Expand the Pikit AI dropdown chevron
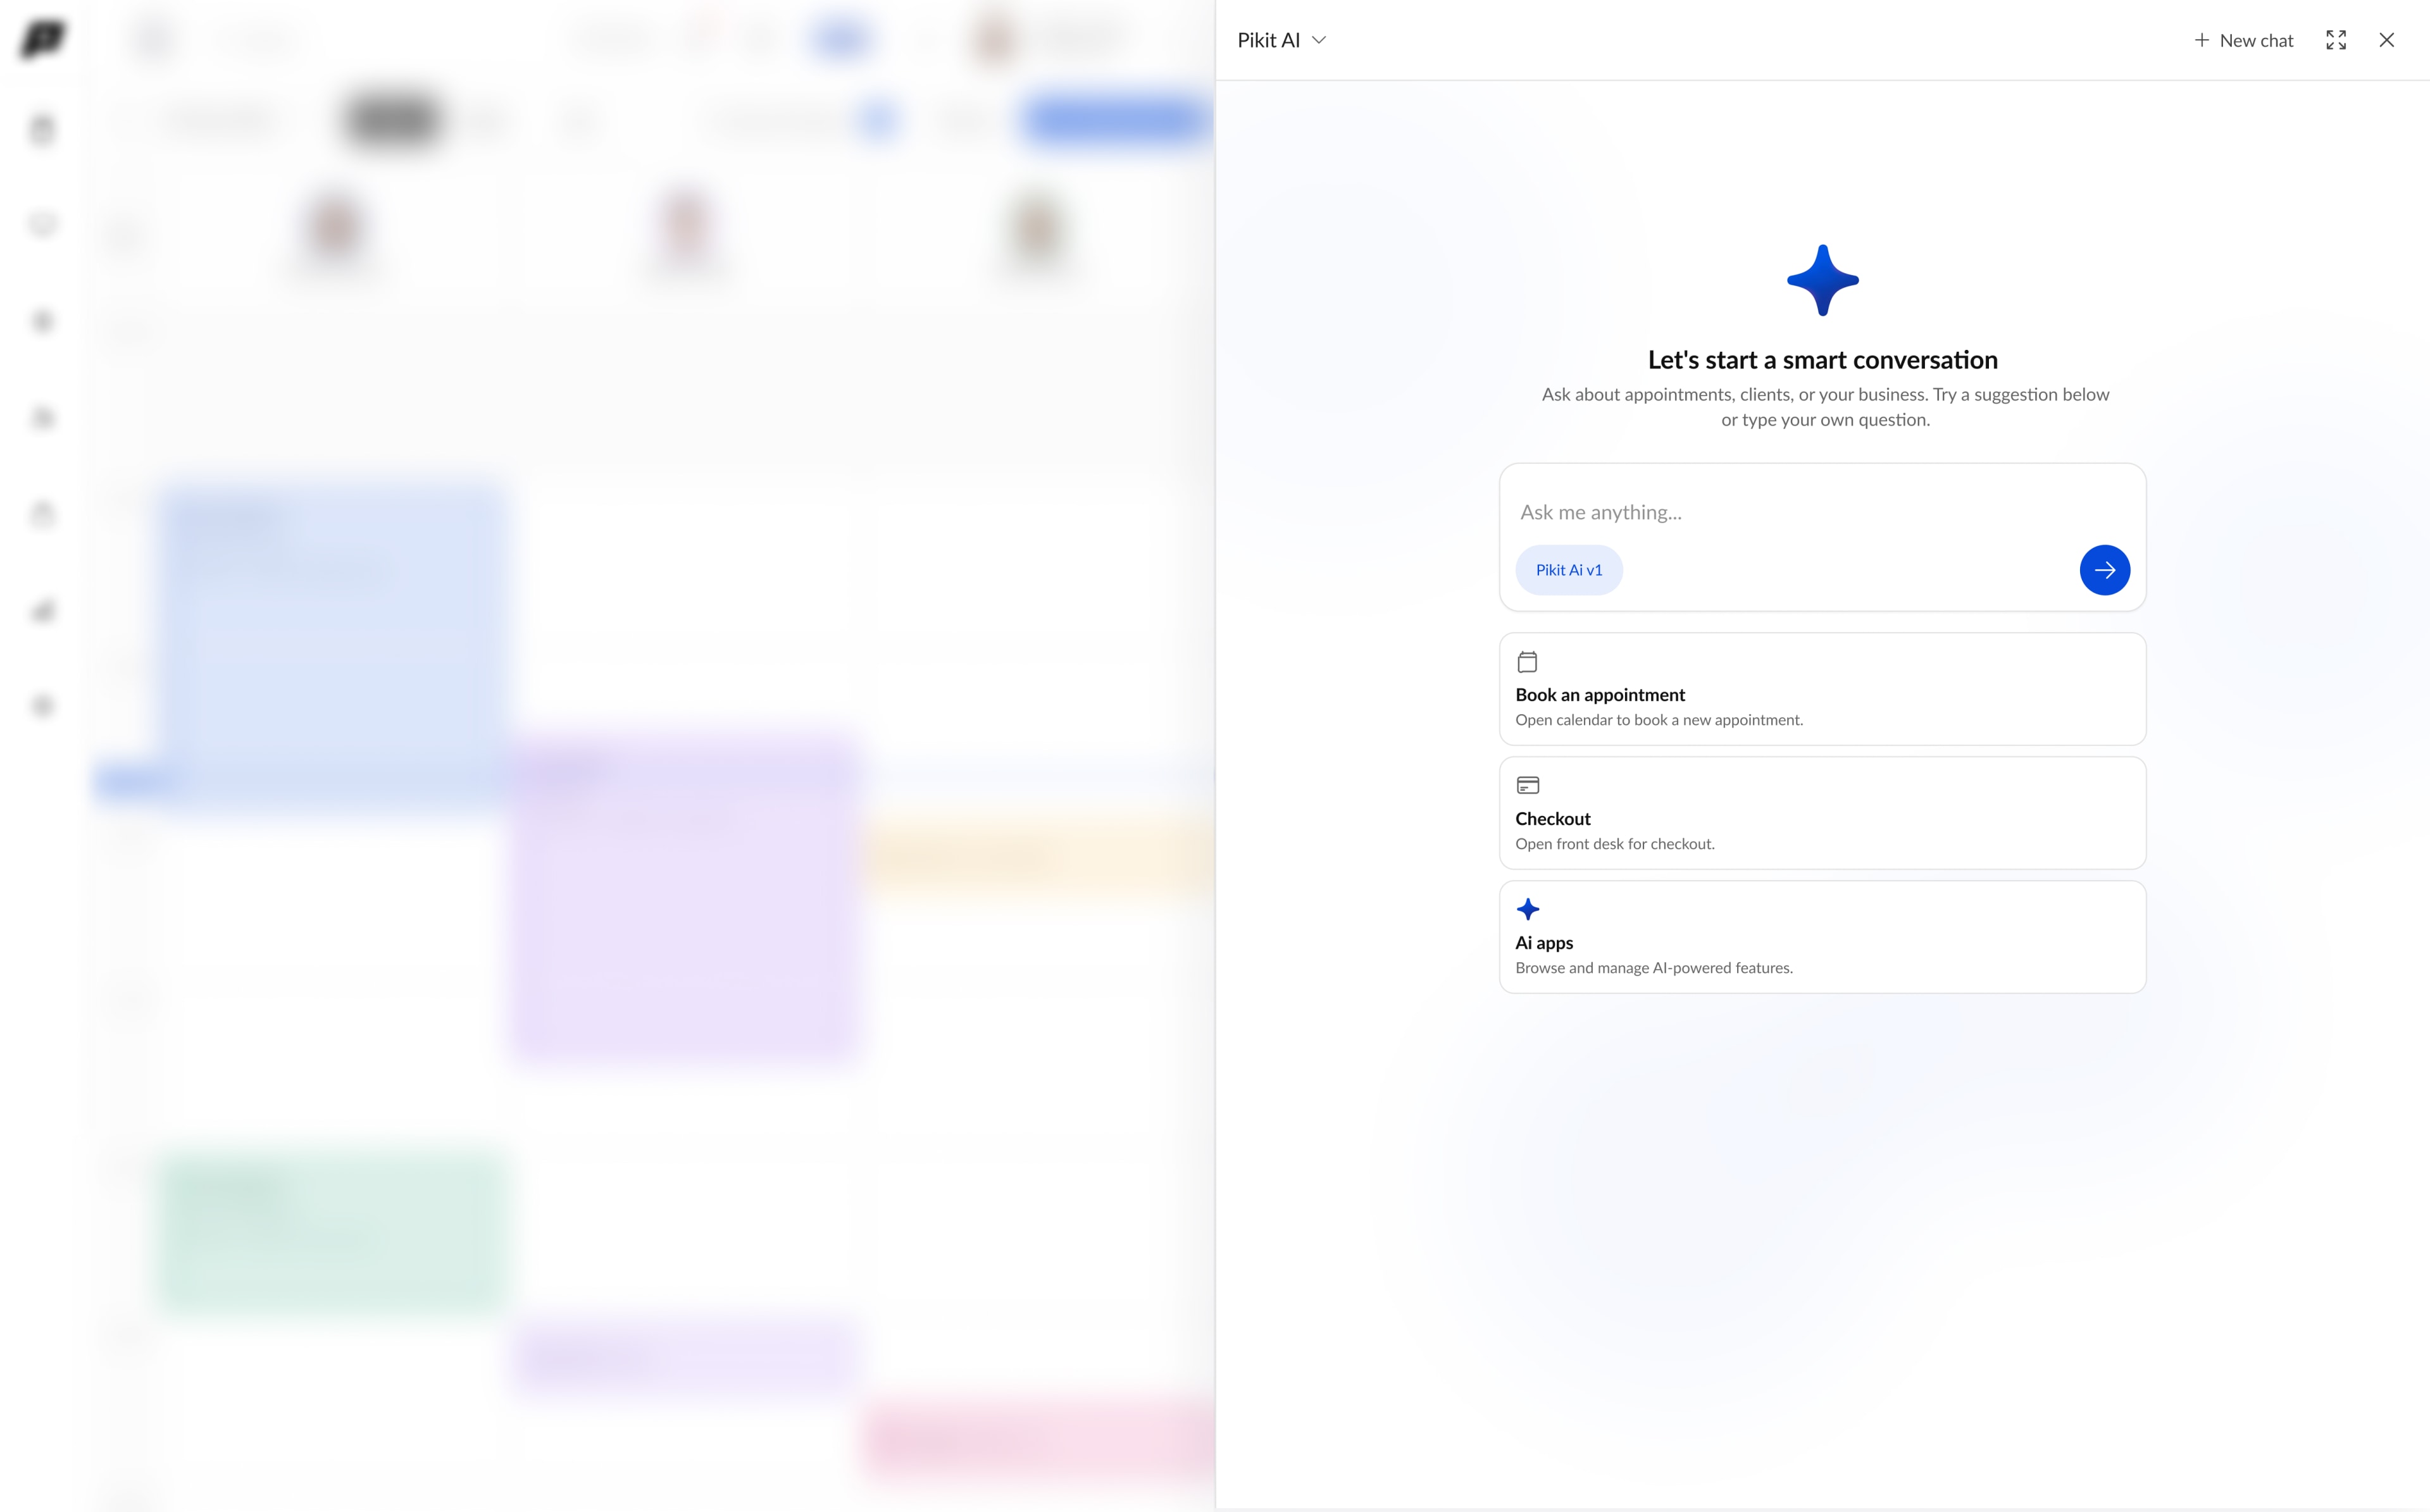 point(1319,40)
